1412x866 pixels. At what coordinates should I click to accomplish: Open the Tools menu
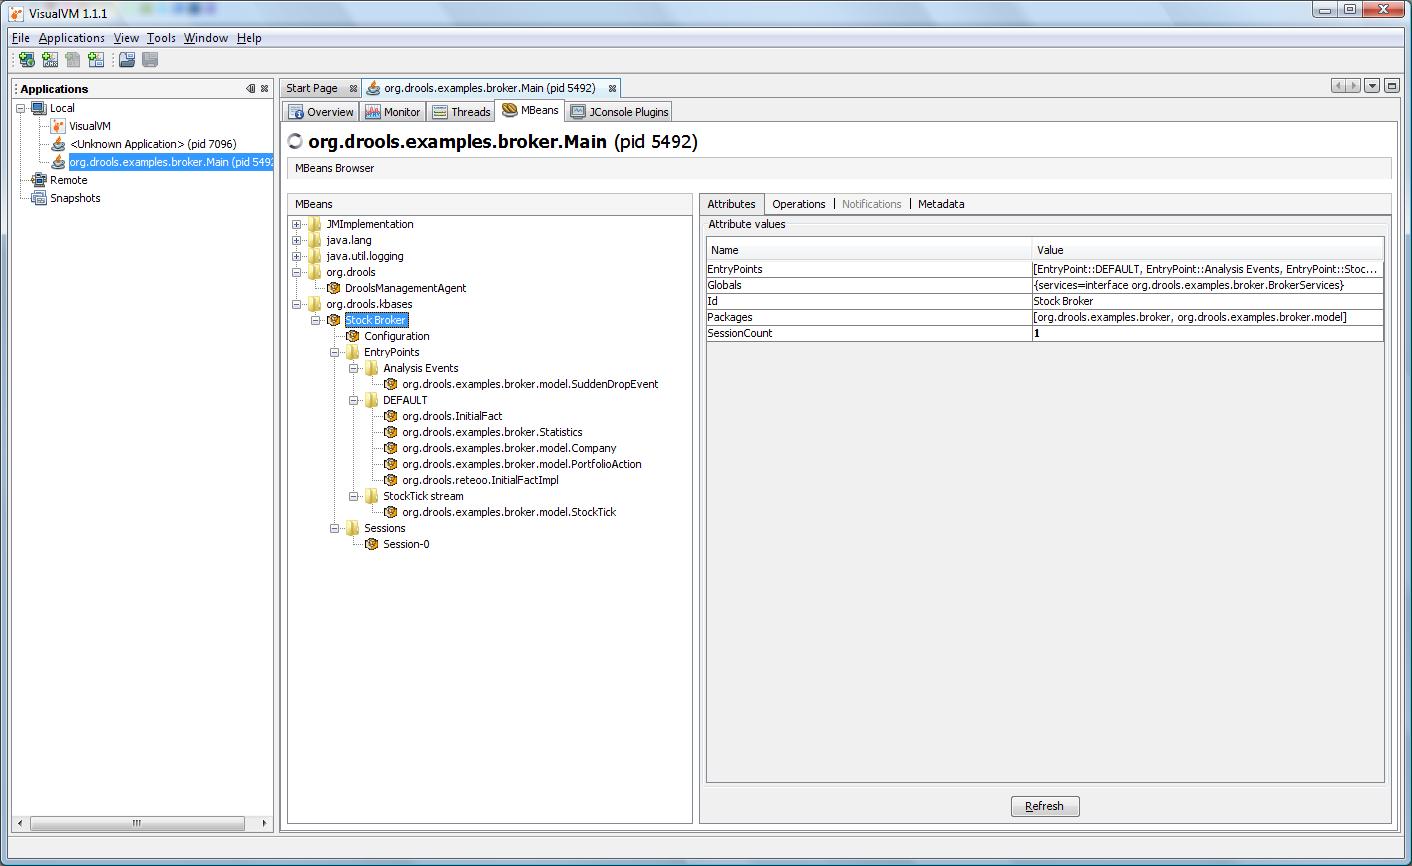tap(161, 38)
